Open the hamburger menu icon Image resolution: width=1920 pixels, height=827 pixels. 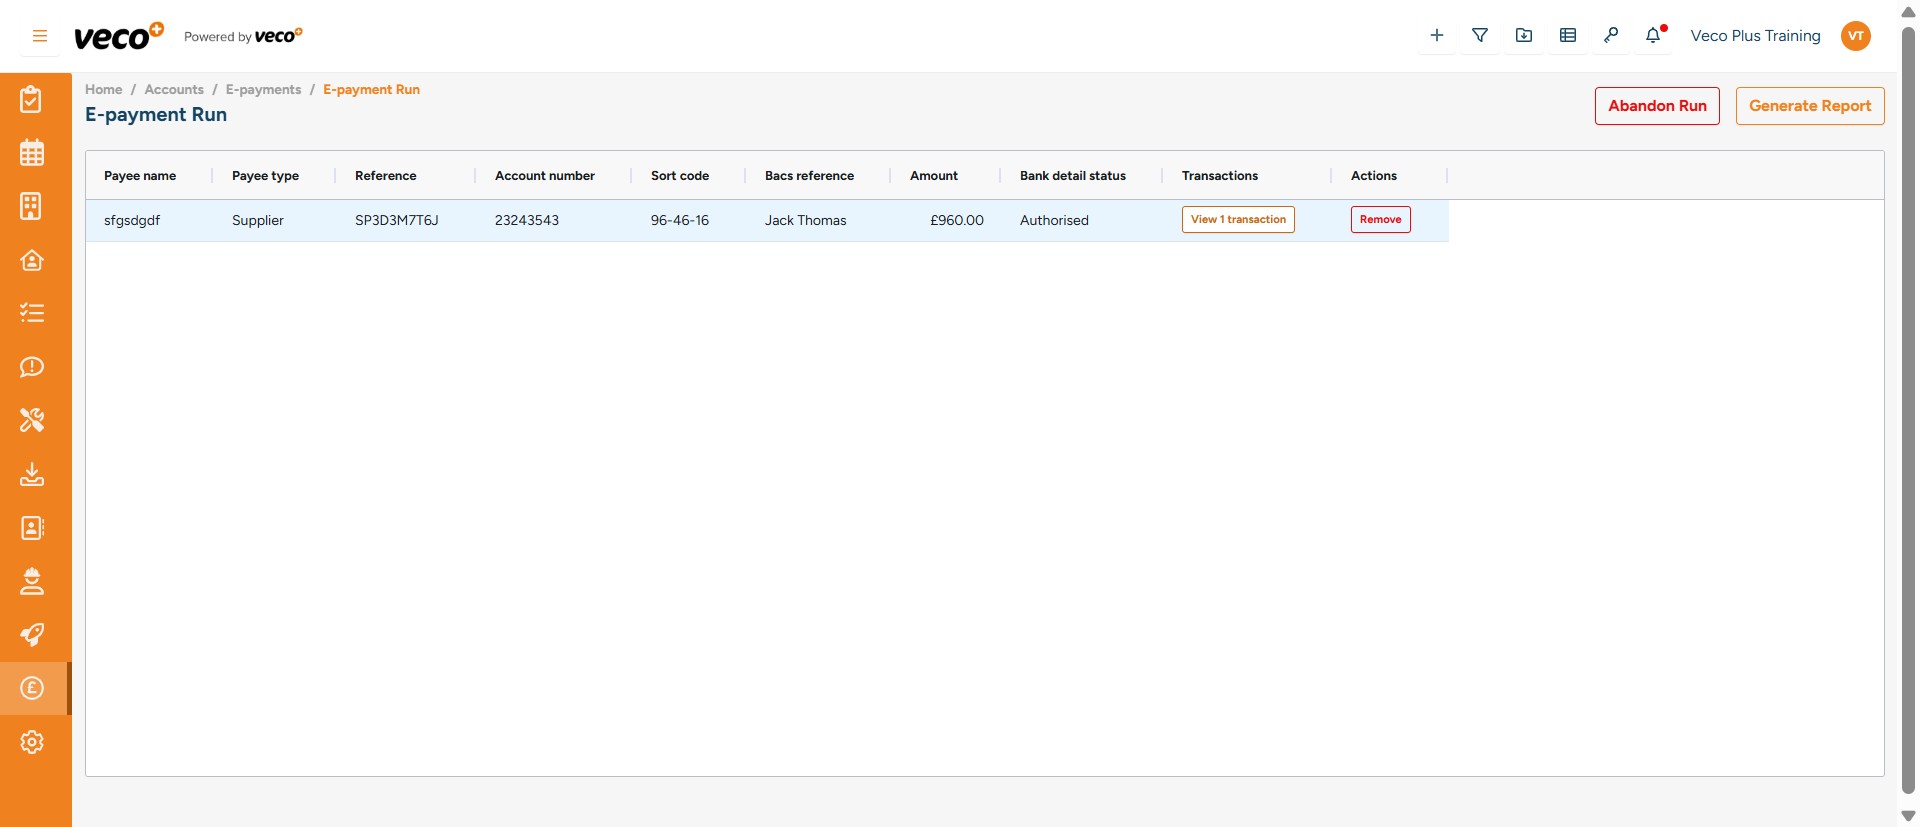click(x=40, y=36)
